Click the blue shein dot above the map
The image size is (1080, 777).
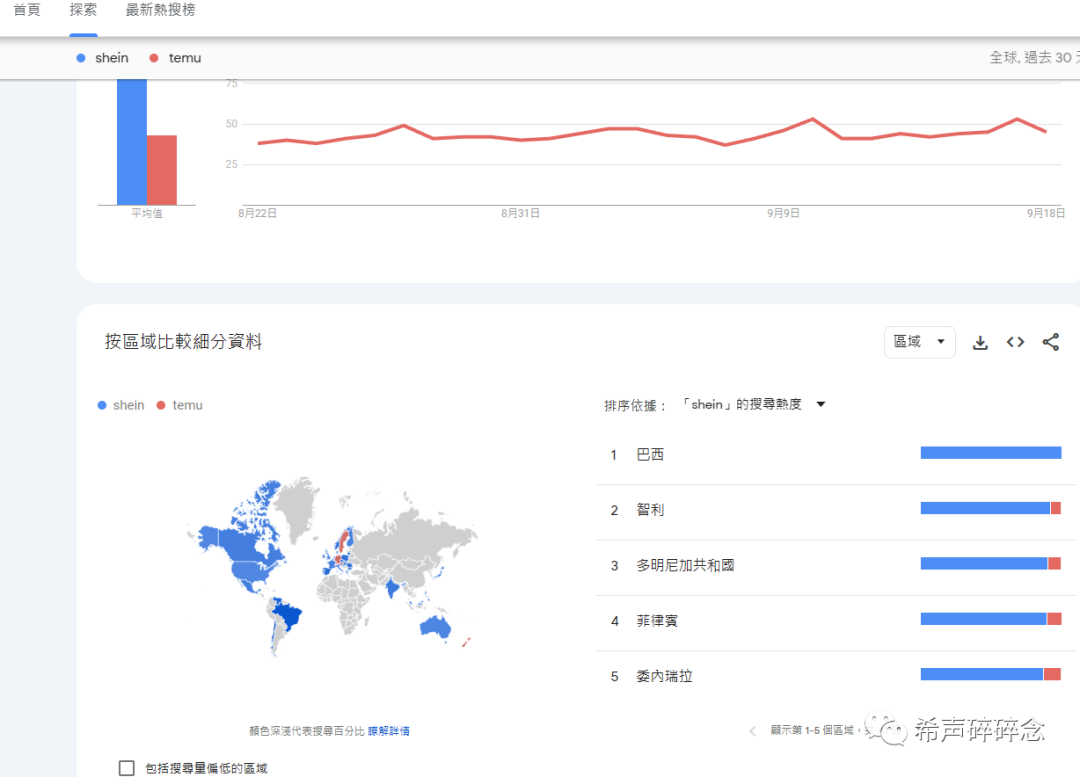102,405
